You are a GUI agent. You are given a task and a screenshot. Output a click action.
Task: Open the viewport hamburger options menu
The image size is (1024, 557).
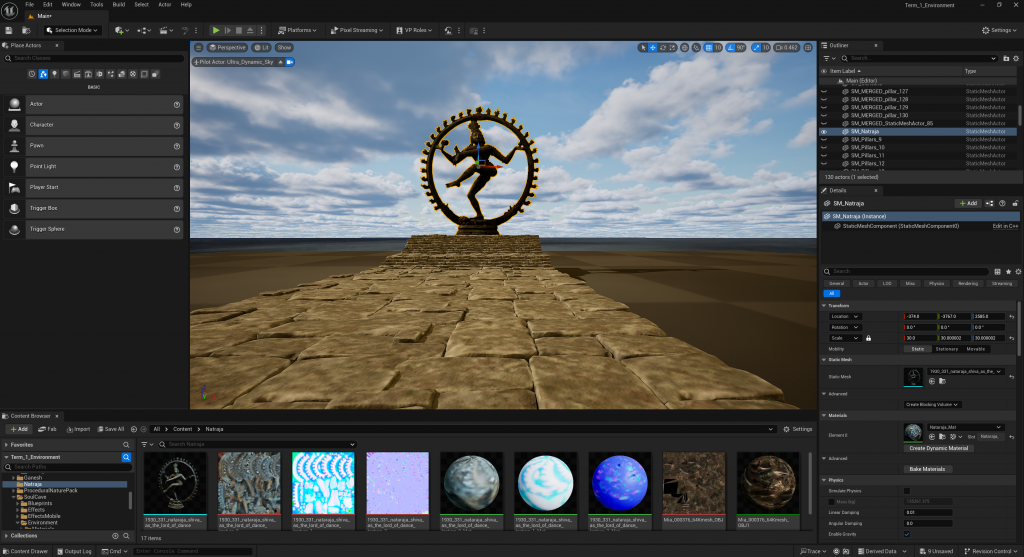(199, 48)
